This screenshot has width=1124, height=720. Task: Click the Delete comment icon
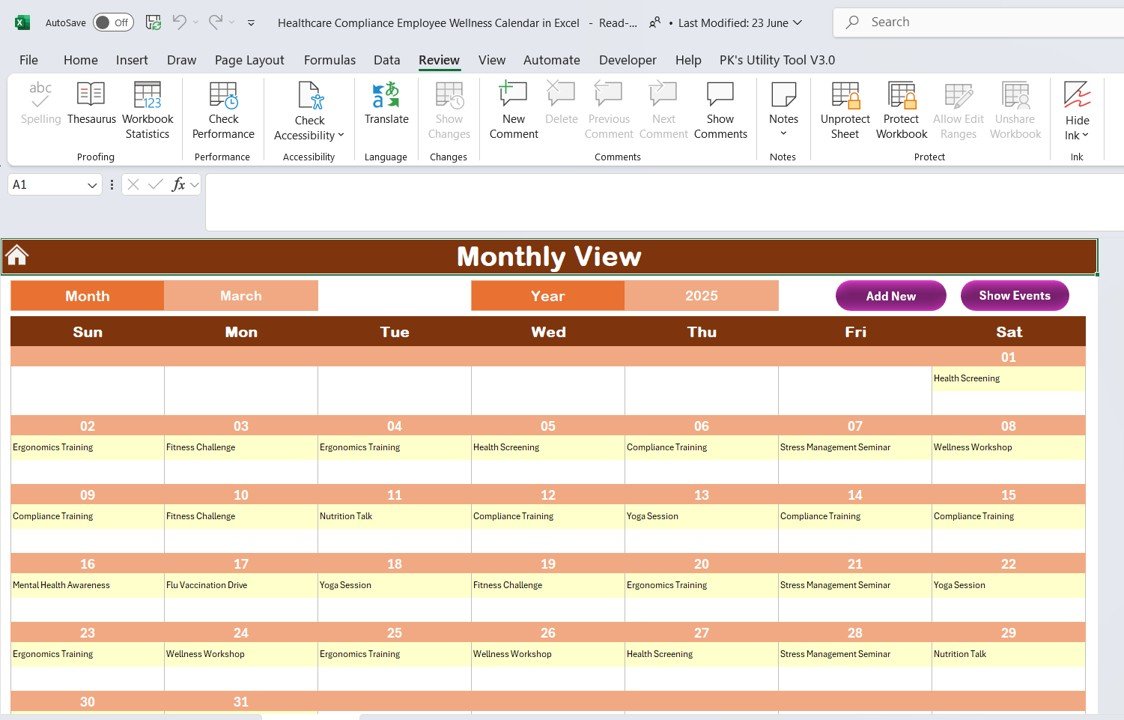561,94
